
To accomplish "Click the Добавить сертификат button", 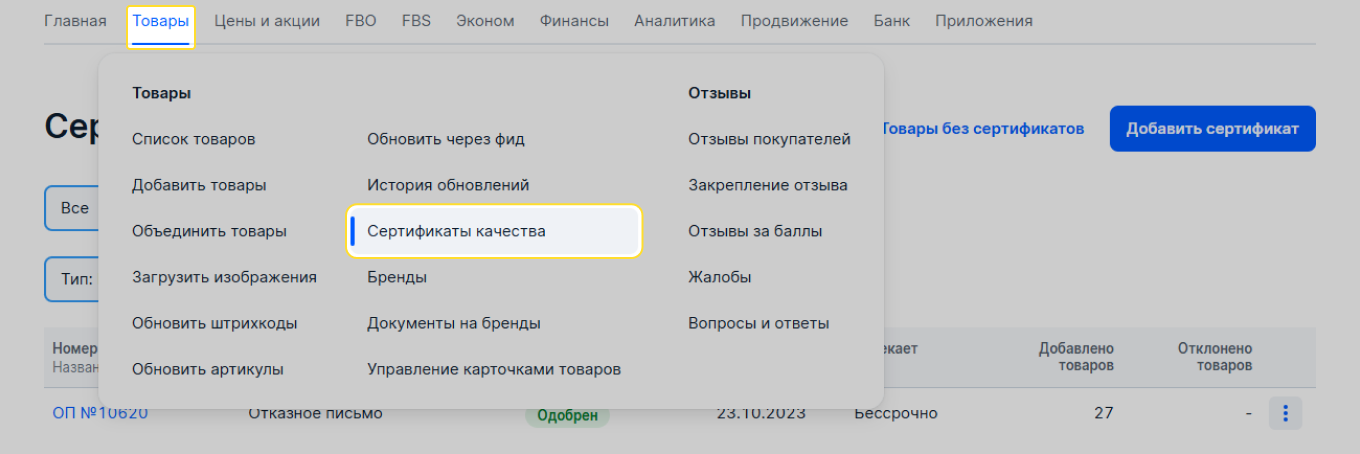I will pos(1212,129).
